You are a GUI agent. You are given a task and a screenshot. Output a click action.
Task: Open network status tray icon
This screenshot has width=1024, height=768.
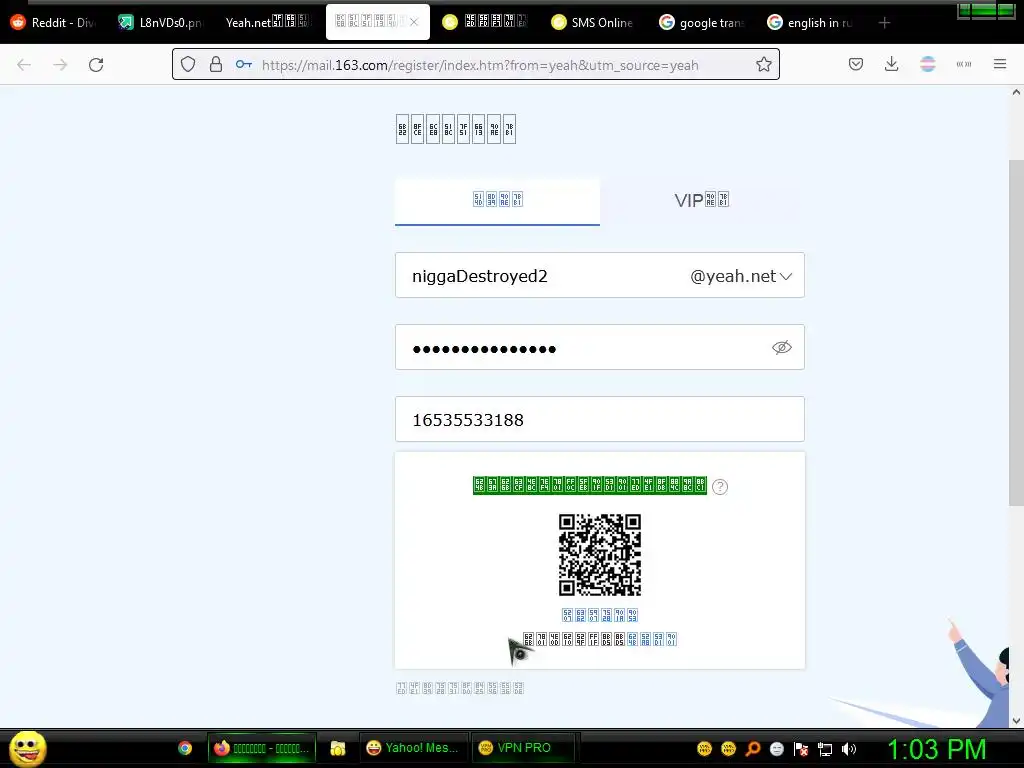825,749
